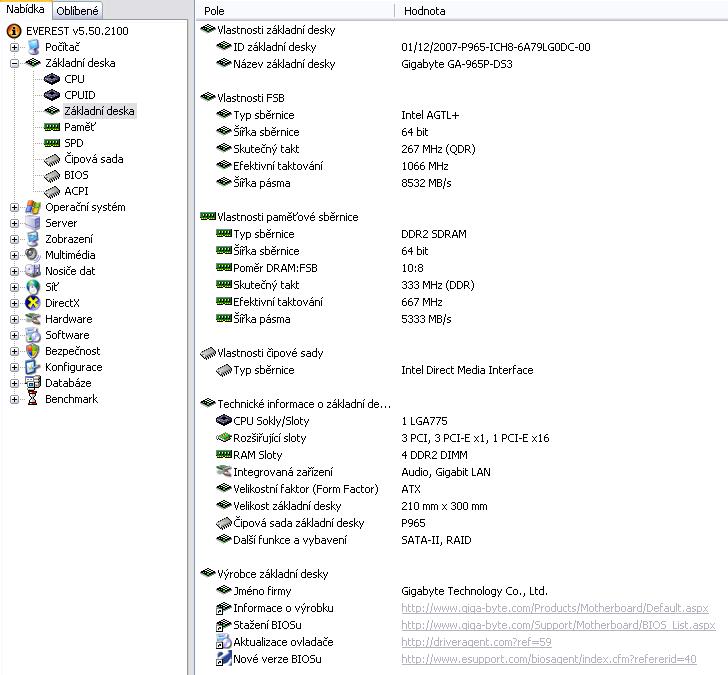Open the giga-byte.com Products Motherboard link

click(555, 608)
